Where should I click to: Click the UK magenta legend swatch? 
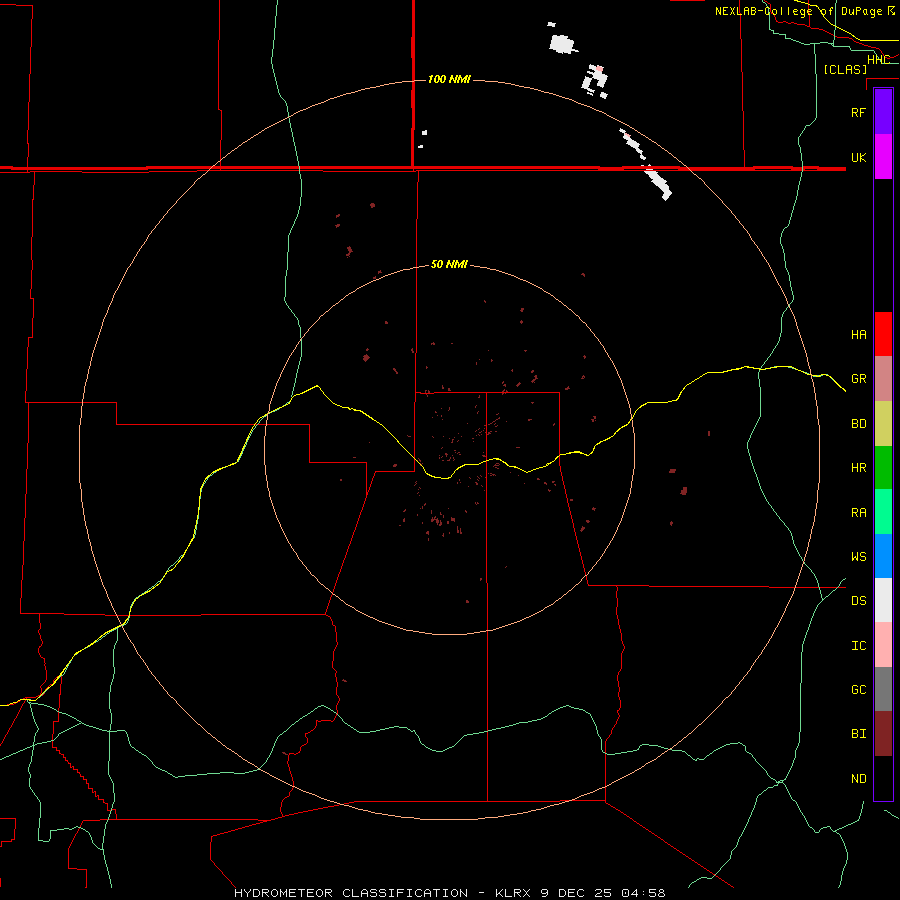(883, 157)
